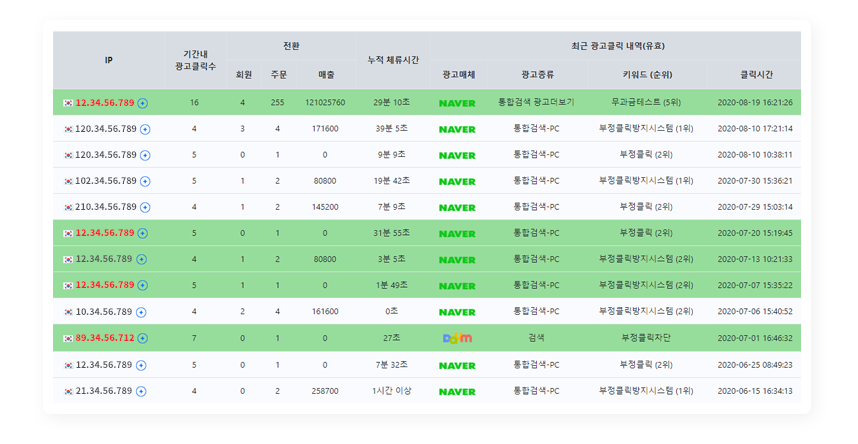Screen dimensions: 858x444
Task: Select red IP 89.34.56.712
Action: point(105,338)
